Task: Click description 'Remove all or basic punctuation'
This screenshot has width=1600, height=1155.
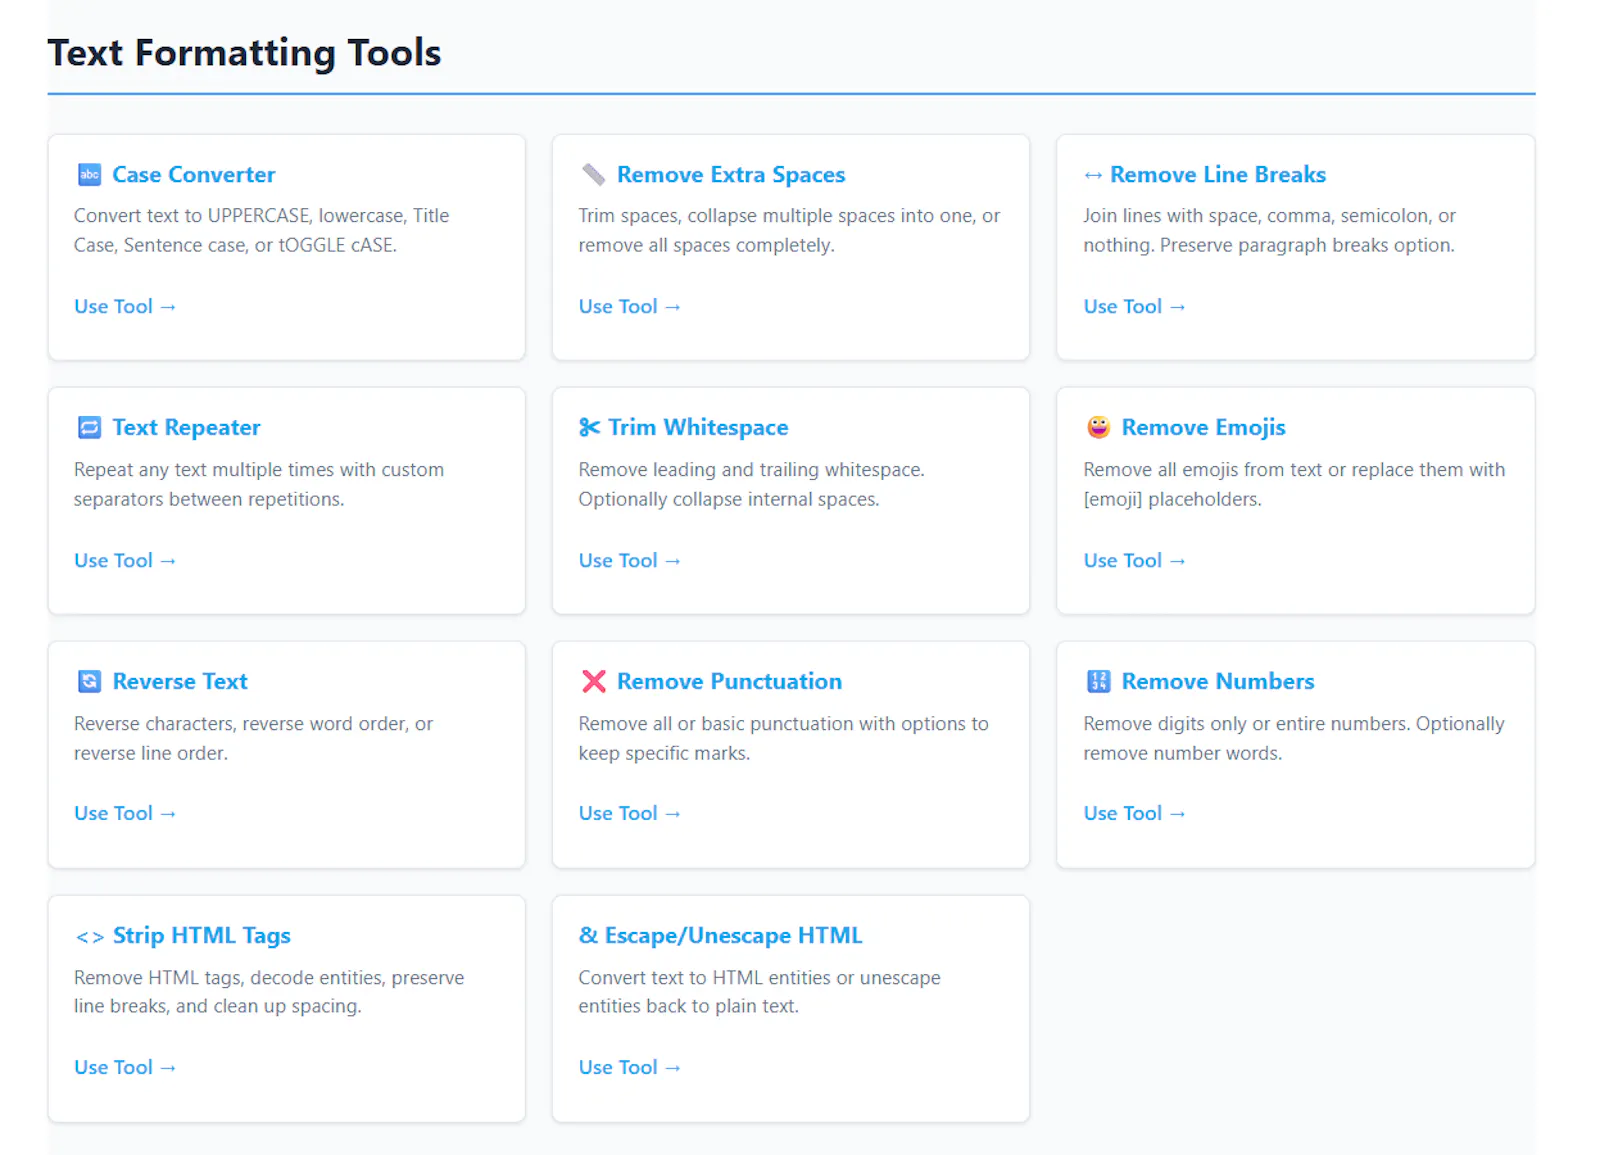Action: (x=783, y=739)
